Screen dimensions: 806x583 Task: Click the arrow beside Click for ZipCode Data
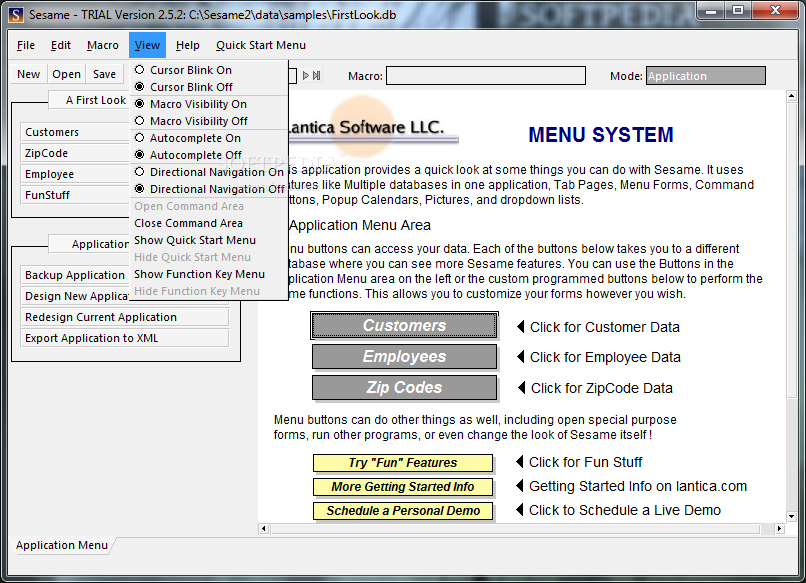521,387
